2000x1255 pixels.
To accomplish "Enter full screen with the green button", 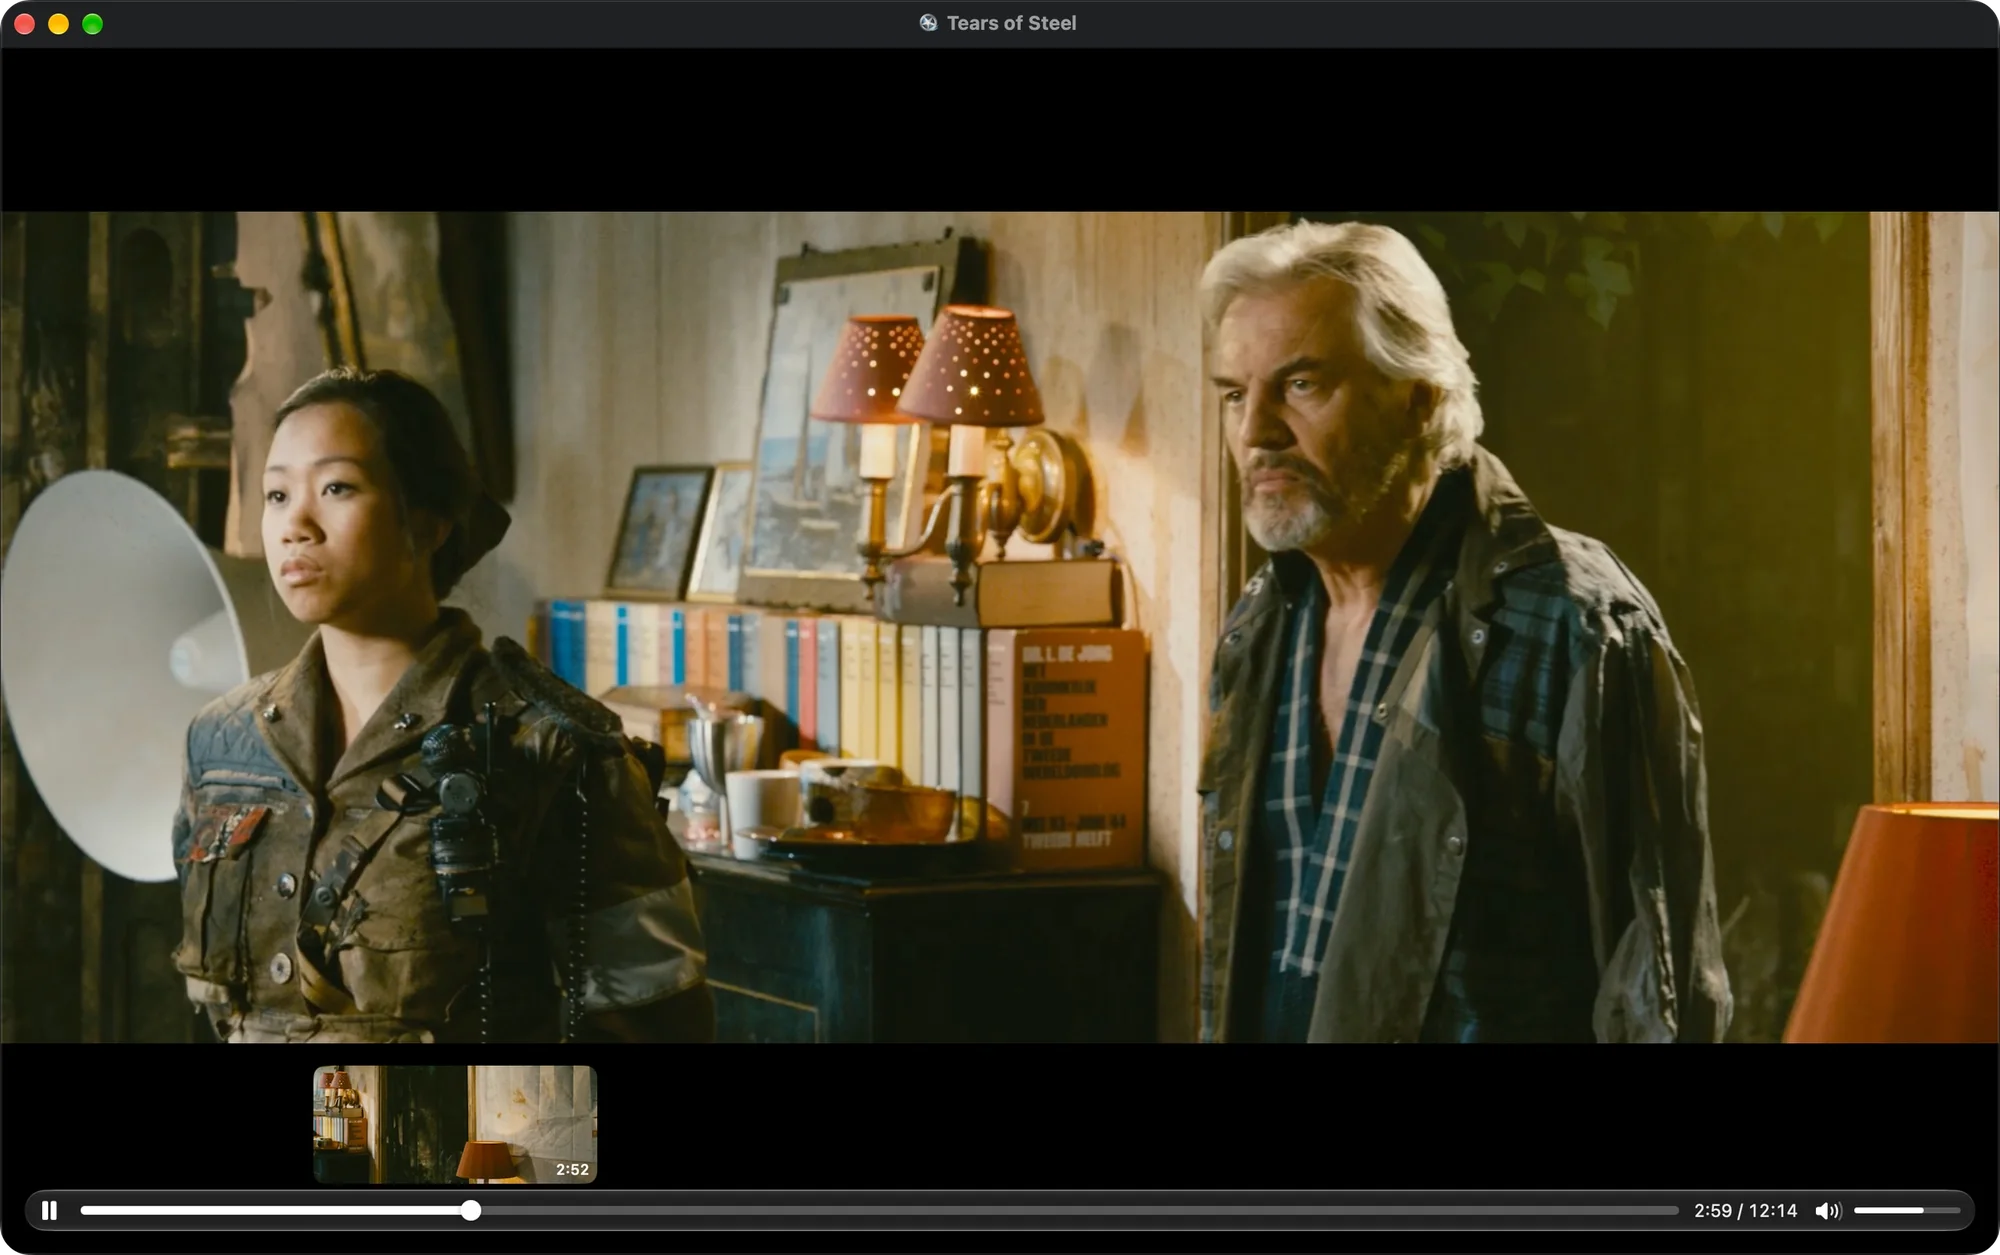I will coord(93,24).
